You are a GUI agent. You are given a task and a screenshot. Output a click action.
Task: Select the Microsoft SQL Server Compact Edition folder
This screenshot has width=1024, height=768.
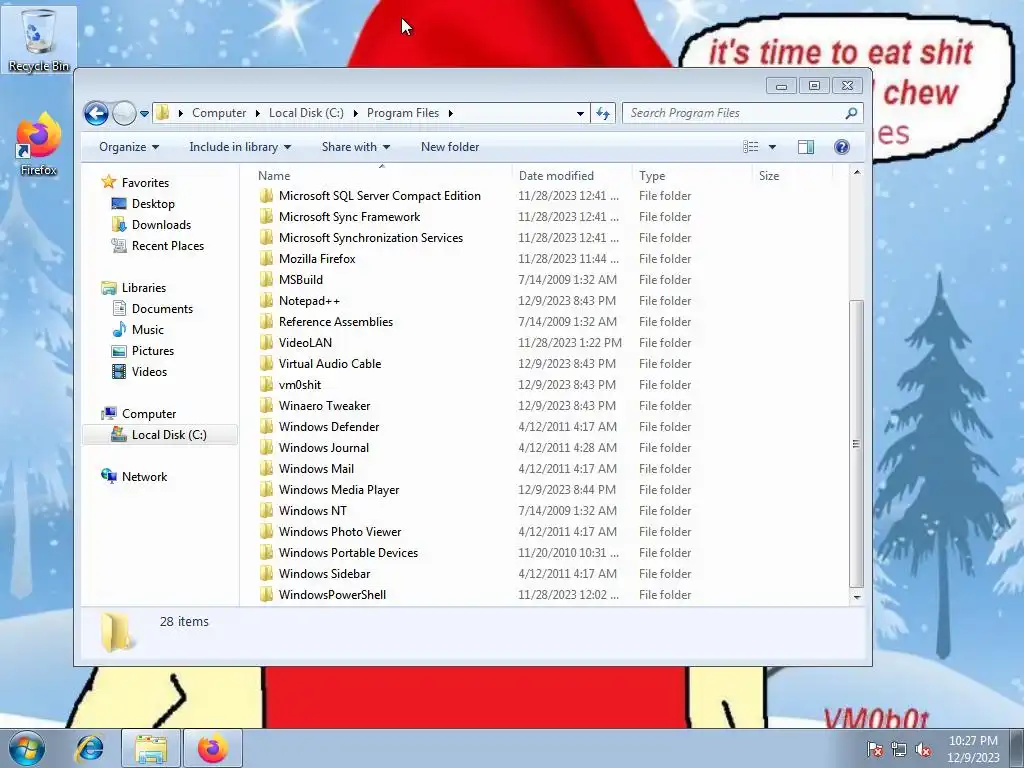(x=379, y=196)
